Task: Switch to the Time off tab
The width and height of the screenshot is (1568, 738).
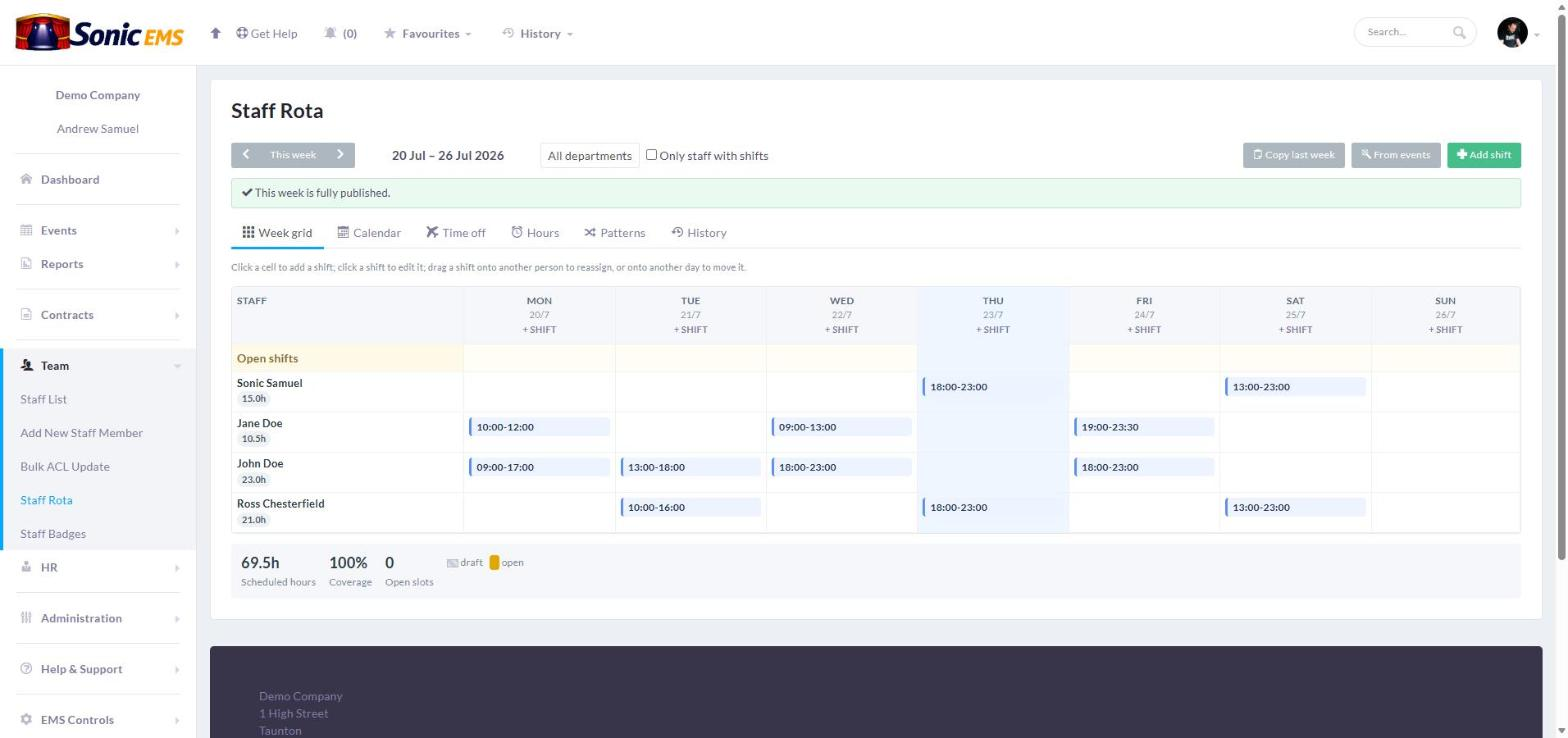Action: (x=455, y=233)
